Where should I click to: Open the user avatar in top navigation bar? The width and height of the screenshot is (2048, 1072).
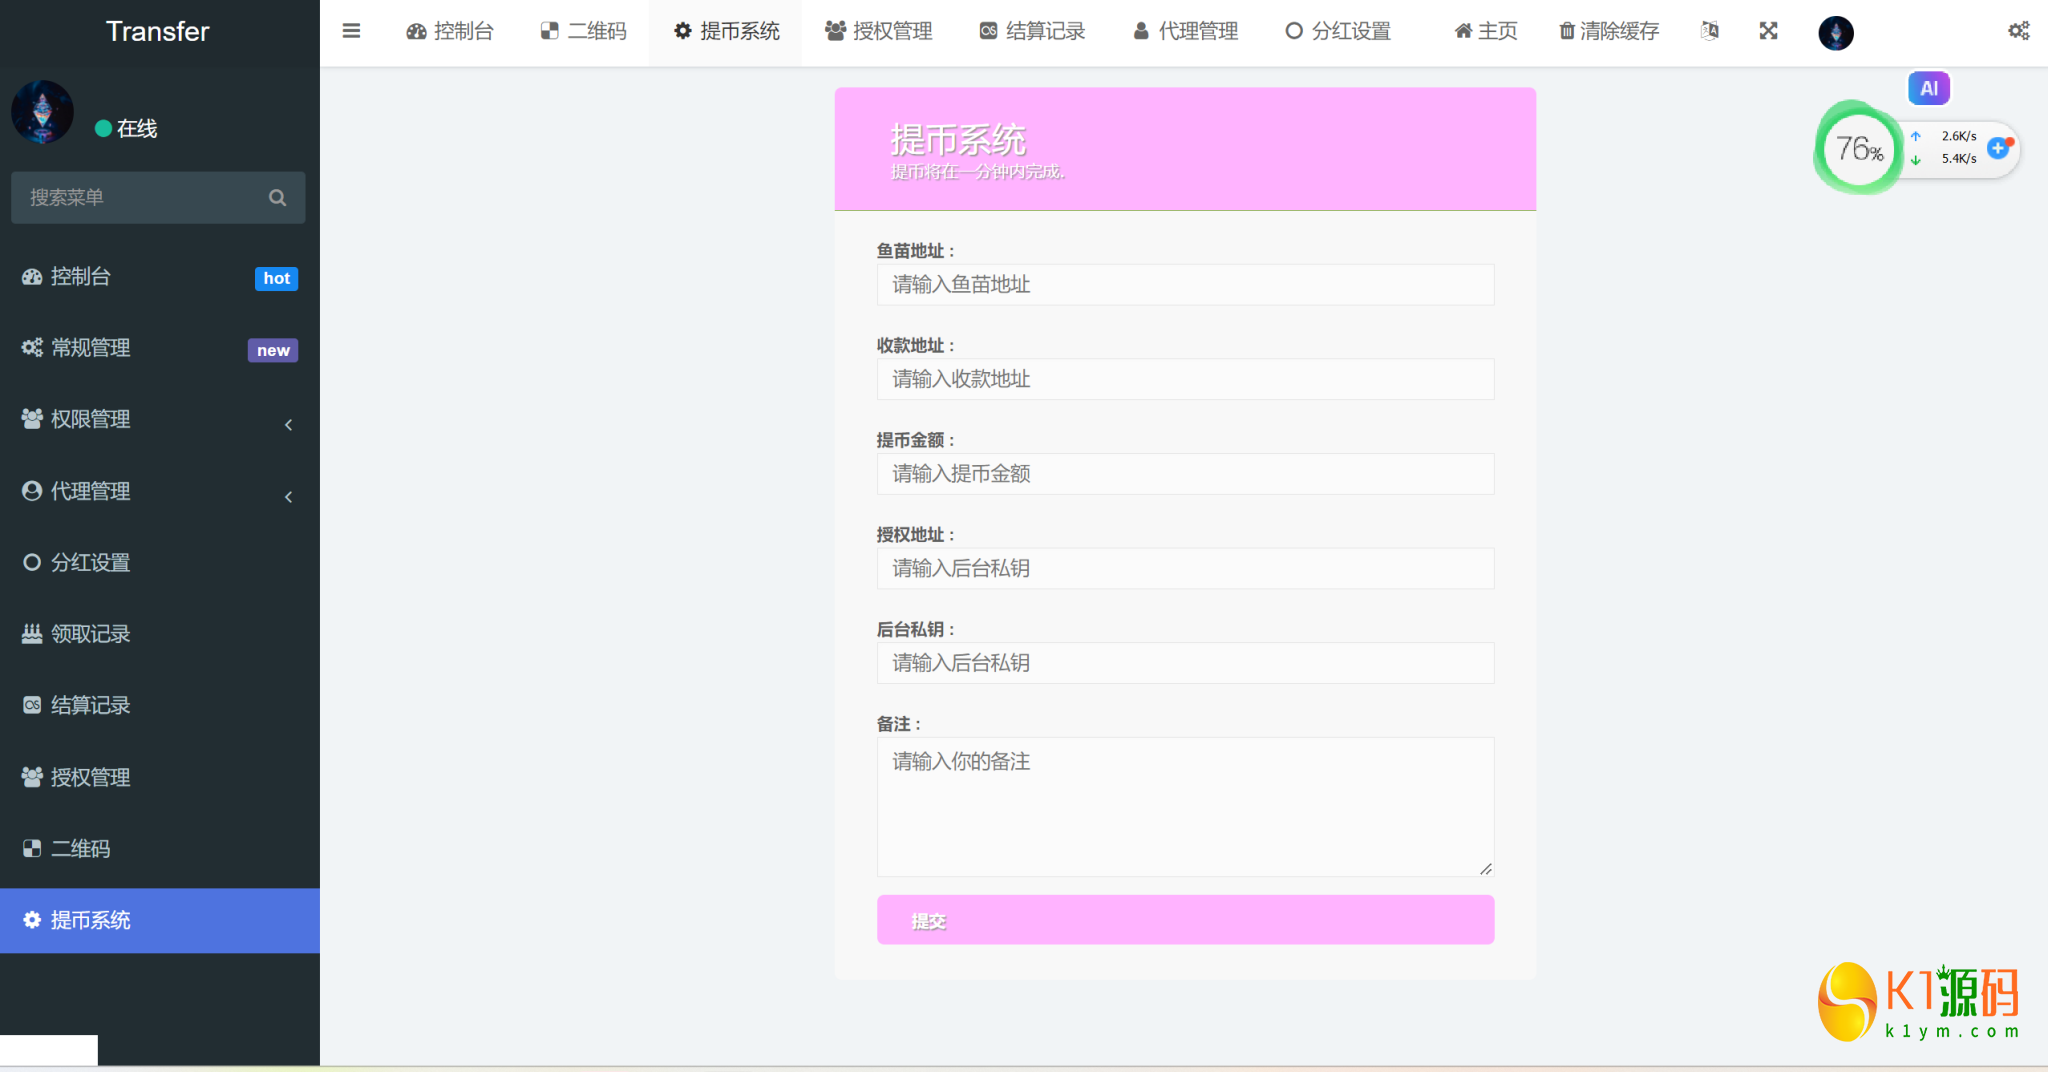coord(1836,33)
